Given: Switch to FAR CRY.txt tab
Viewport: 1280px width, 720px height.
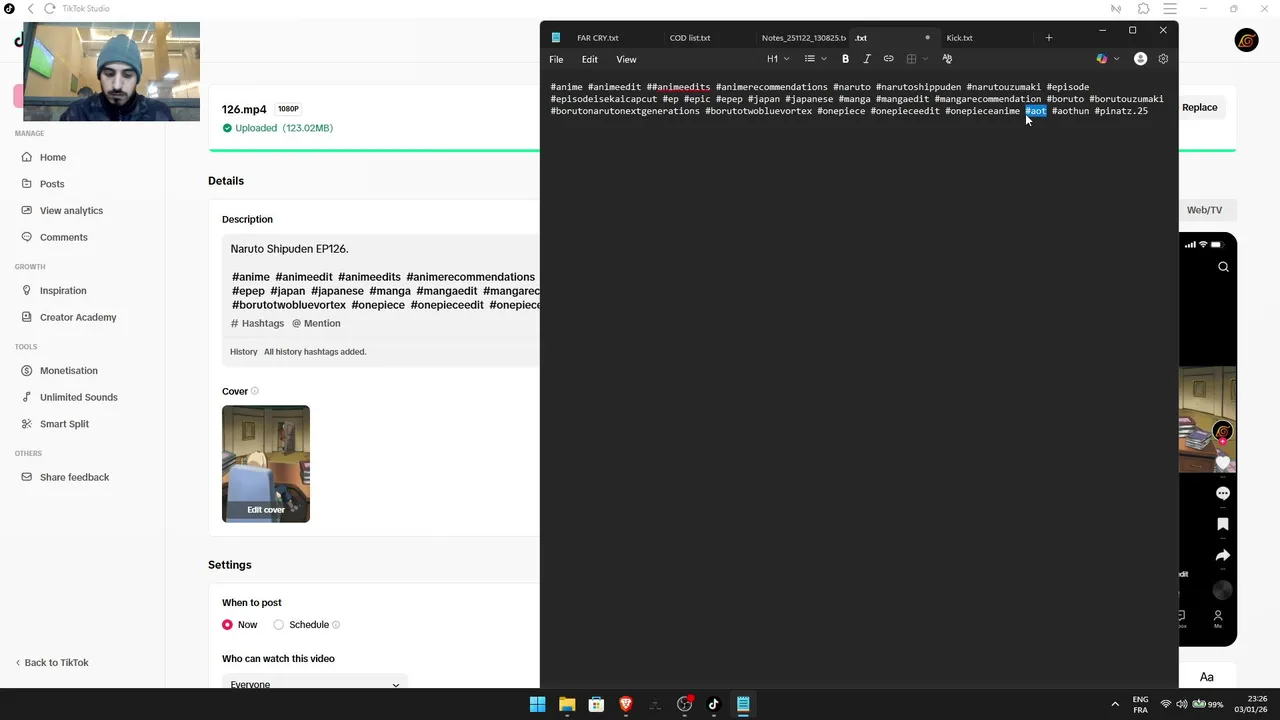Looking at the screenshot, I should click(598, 38).
